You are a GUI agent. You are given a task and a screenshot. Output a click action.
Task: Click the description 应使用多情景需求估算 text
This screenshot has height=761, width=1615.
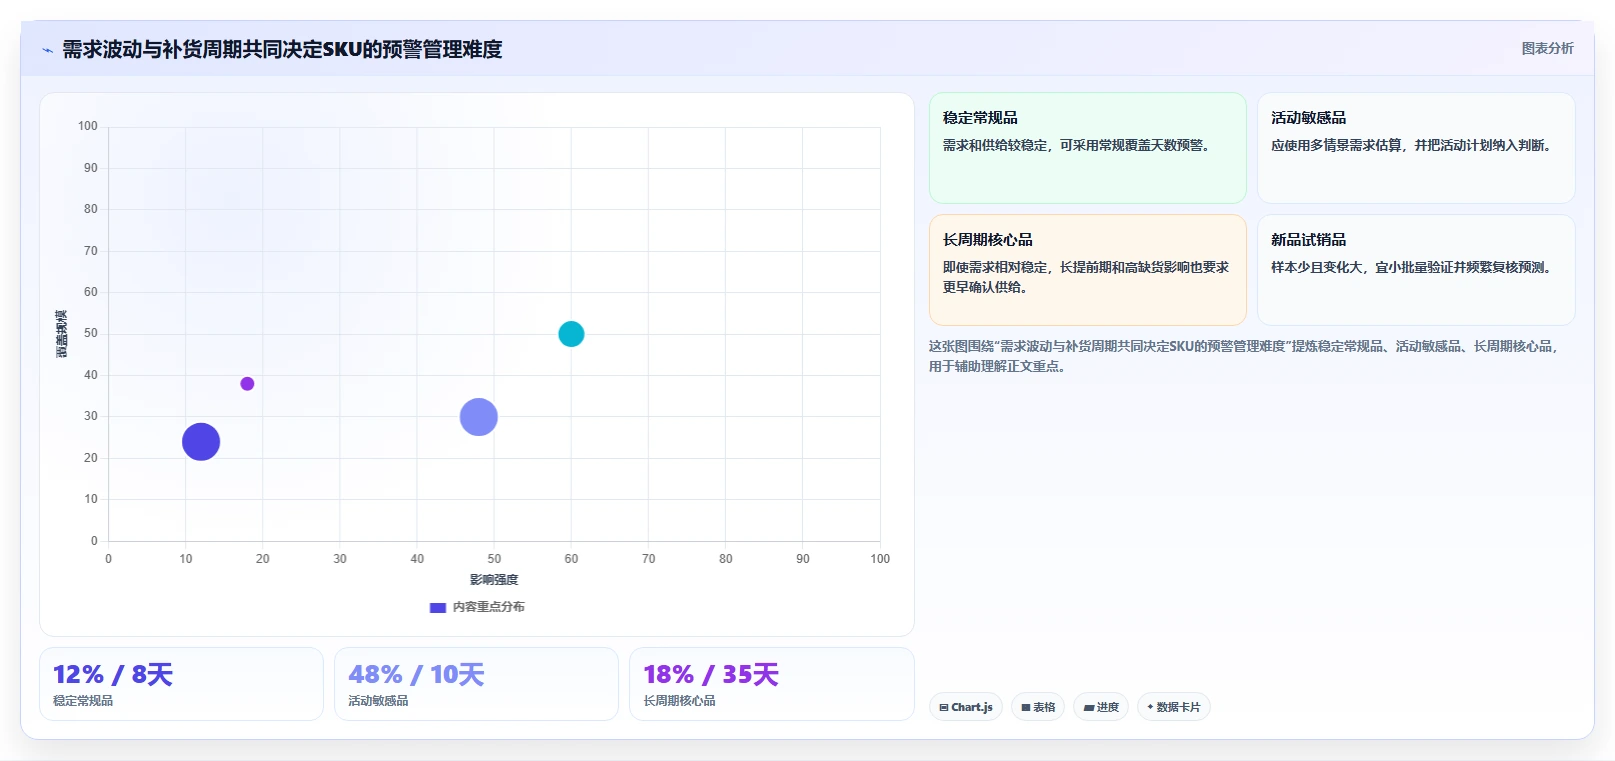(x=1413, y=146)
